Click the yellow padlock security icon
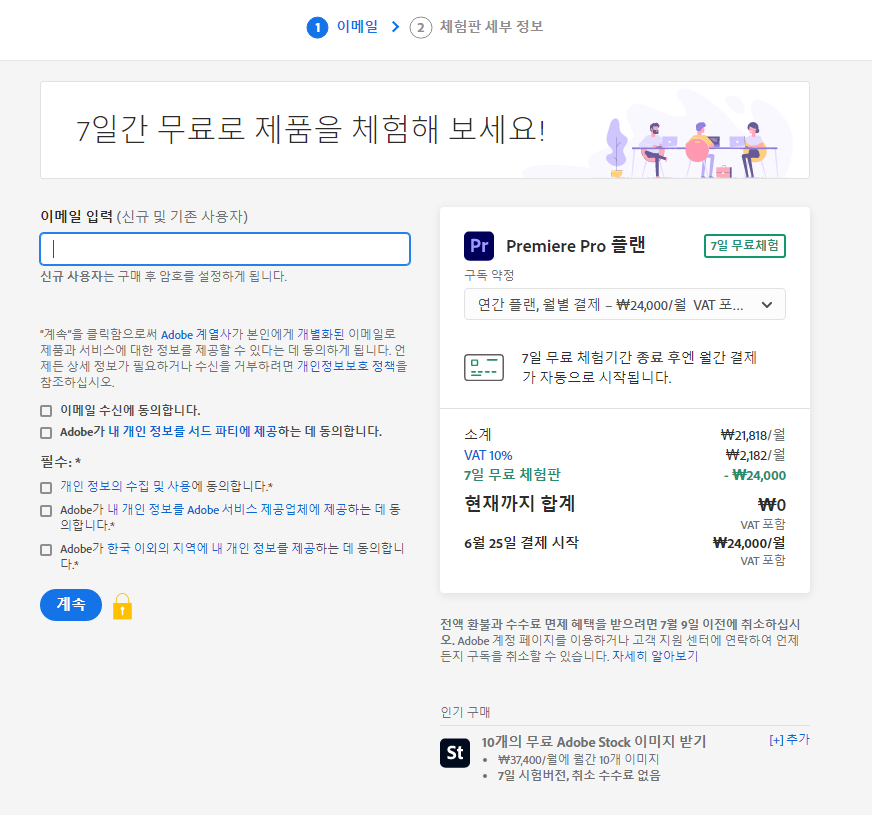 coord(122,606)
